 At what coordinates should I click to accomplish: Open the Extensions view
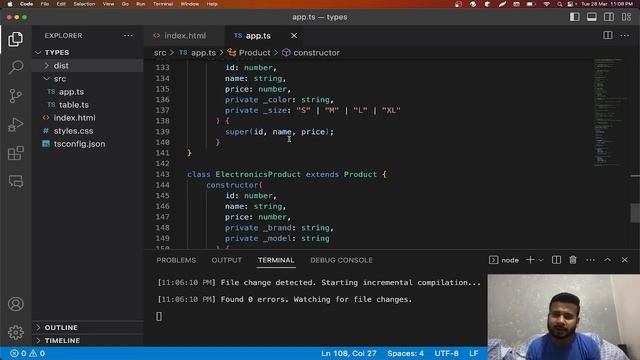tap(16, 153)
